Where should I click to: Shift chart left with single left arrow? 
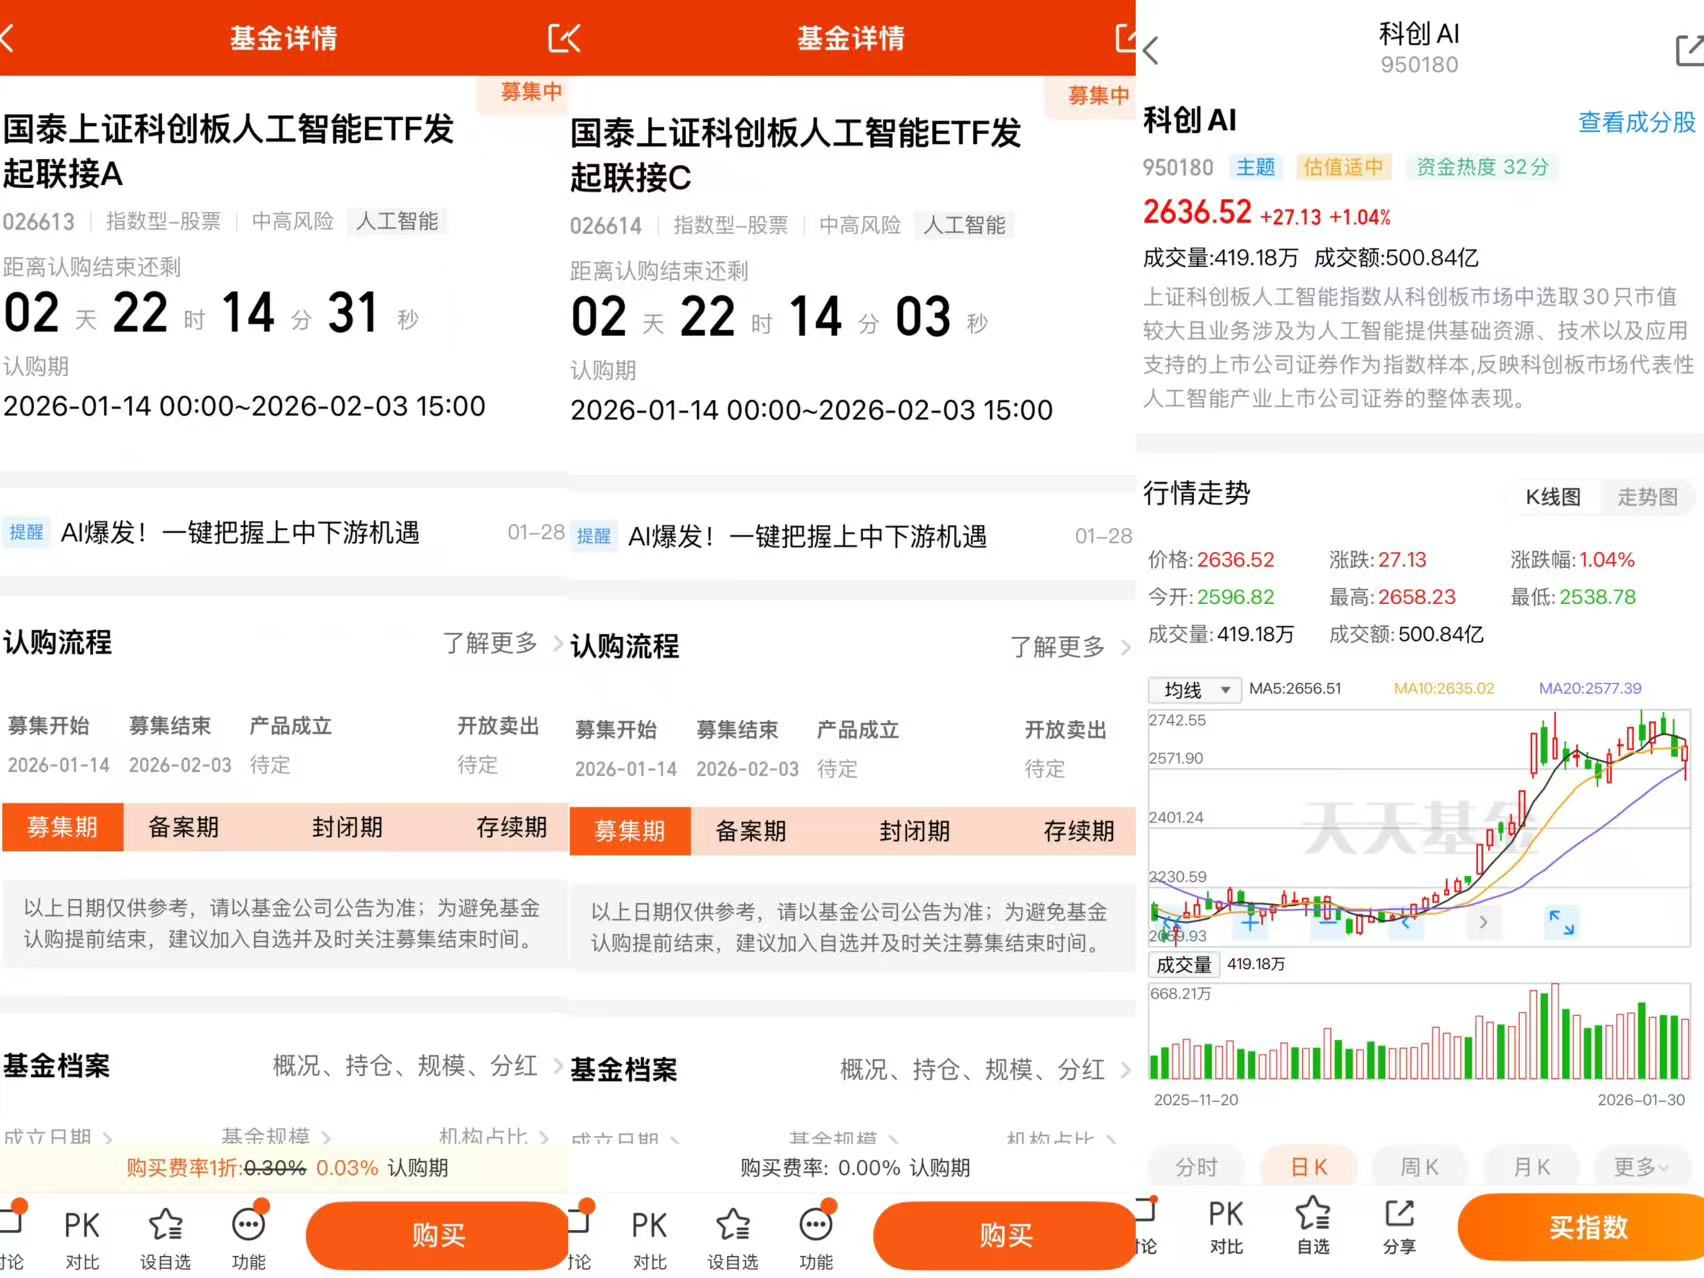(1406, 922)
